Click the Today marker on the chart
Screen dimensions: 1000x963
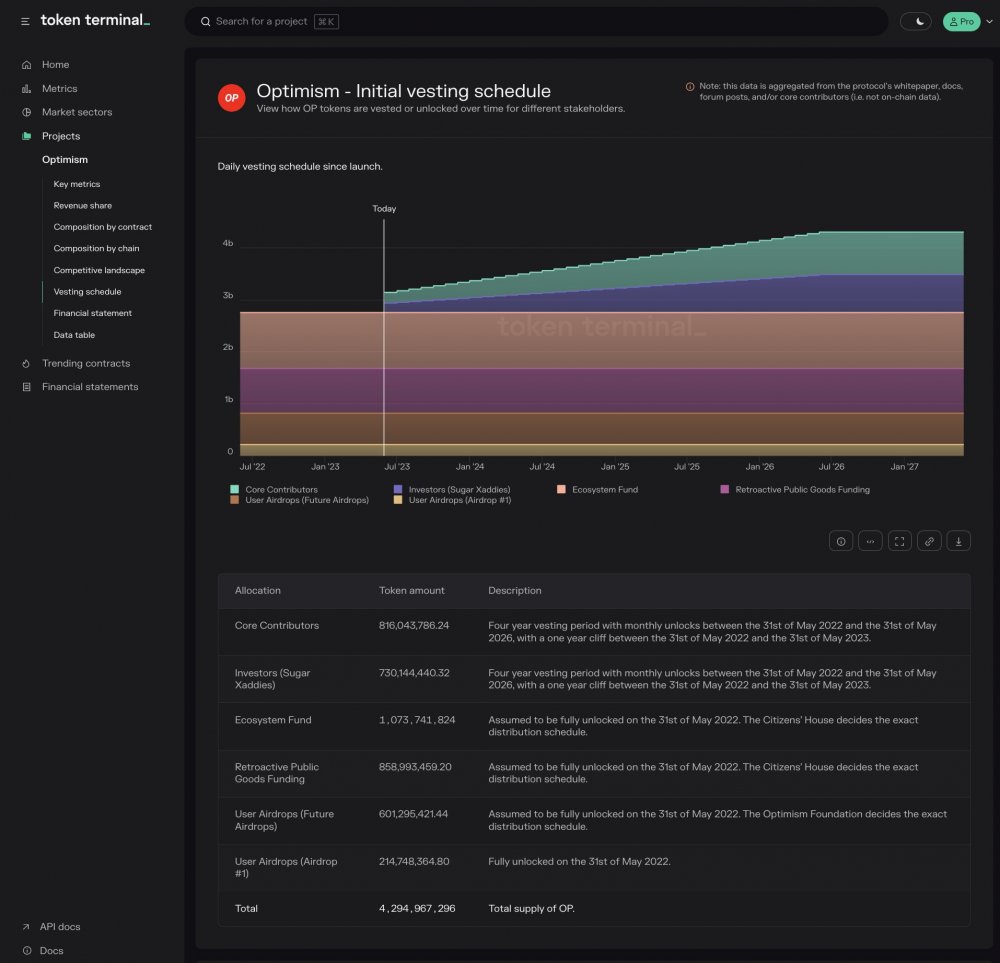tap(384, 209)
